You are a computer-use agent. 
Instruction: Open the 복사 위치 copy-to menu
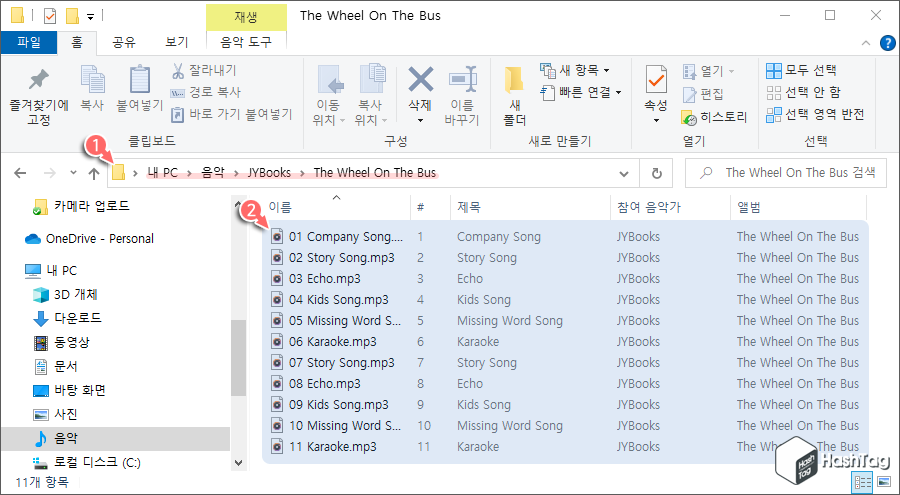click(x=370, y=95)
